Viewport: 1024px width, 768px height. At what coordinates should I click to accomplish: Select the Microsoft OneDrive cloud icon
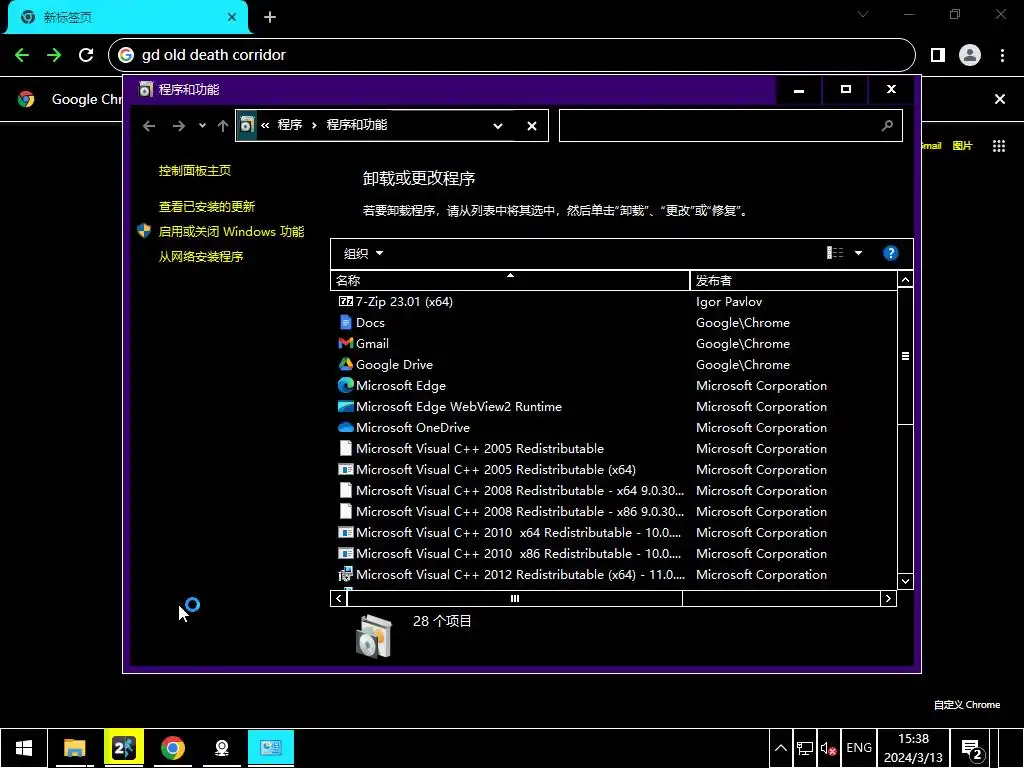pos(345,428)
